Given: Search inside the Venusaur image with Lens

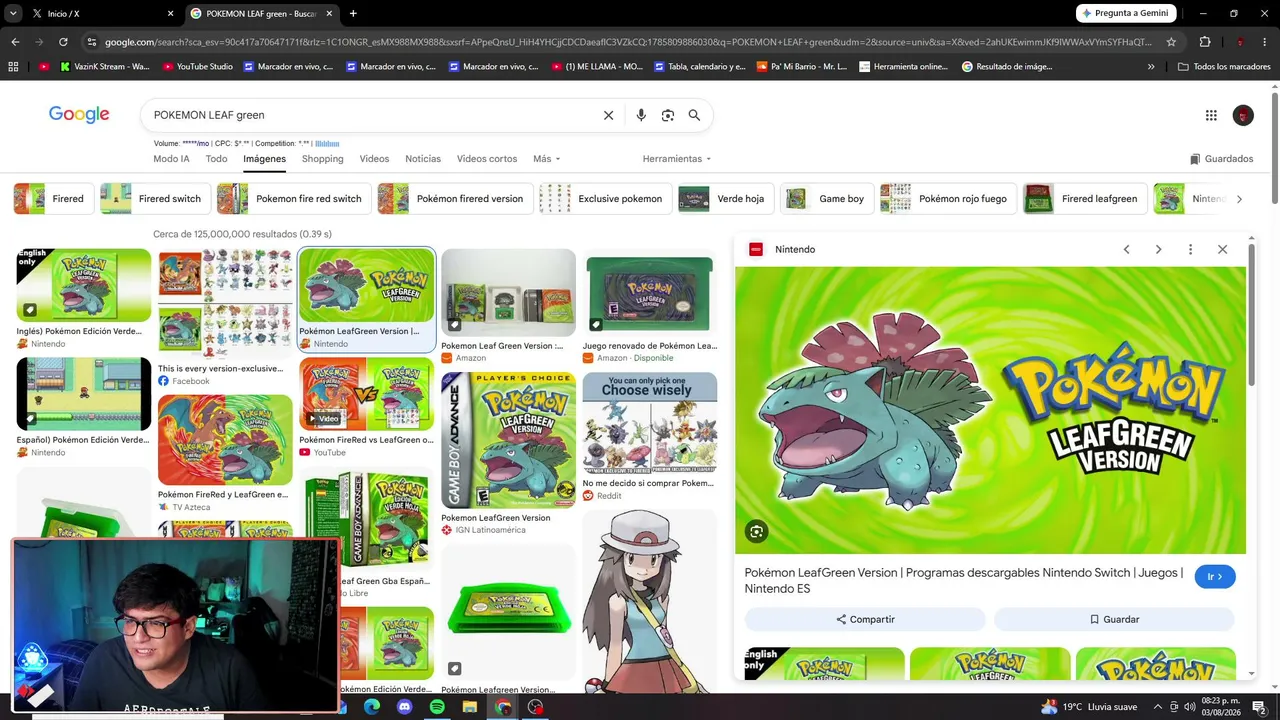Looking at the screenshot, I should point(757,532).
